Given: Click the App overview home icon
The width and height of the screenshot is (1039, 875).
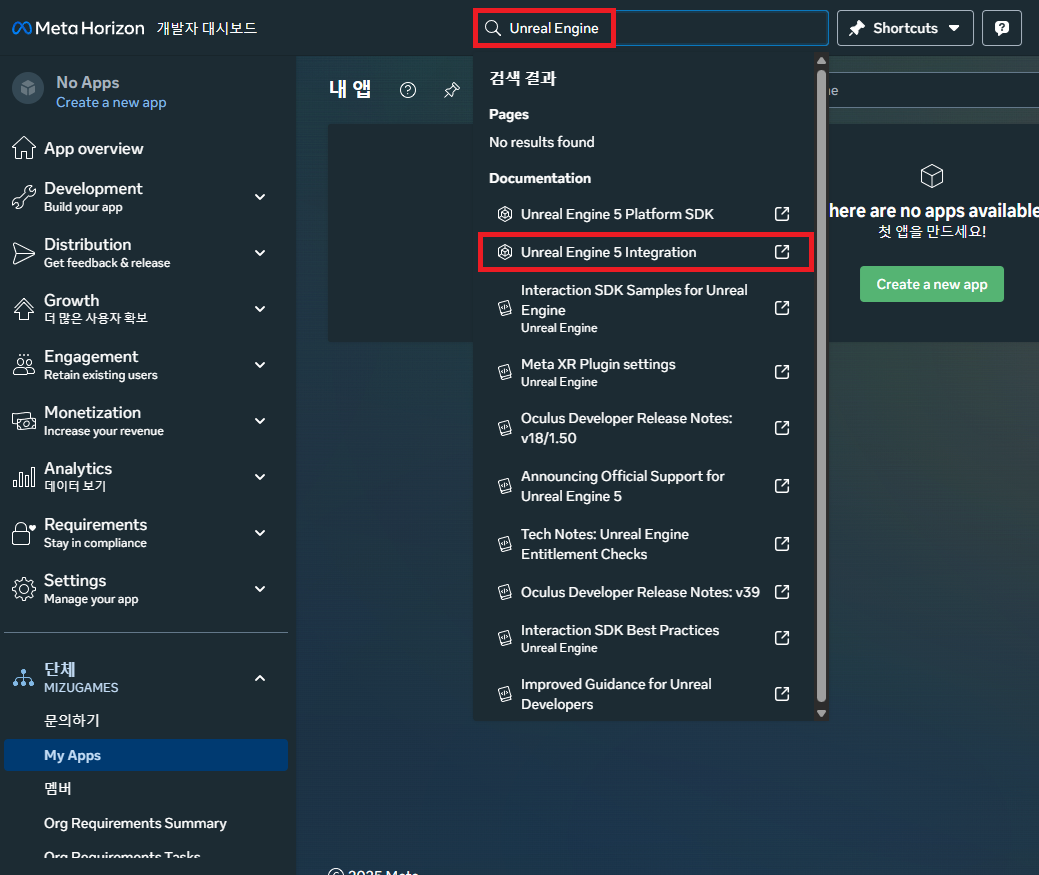Looking at the screenshot, I should click(24, 148).
